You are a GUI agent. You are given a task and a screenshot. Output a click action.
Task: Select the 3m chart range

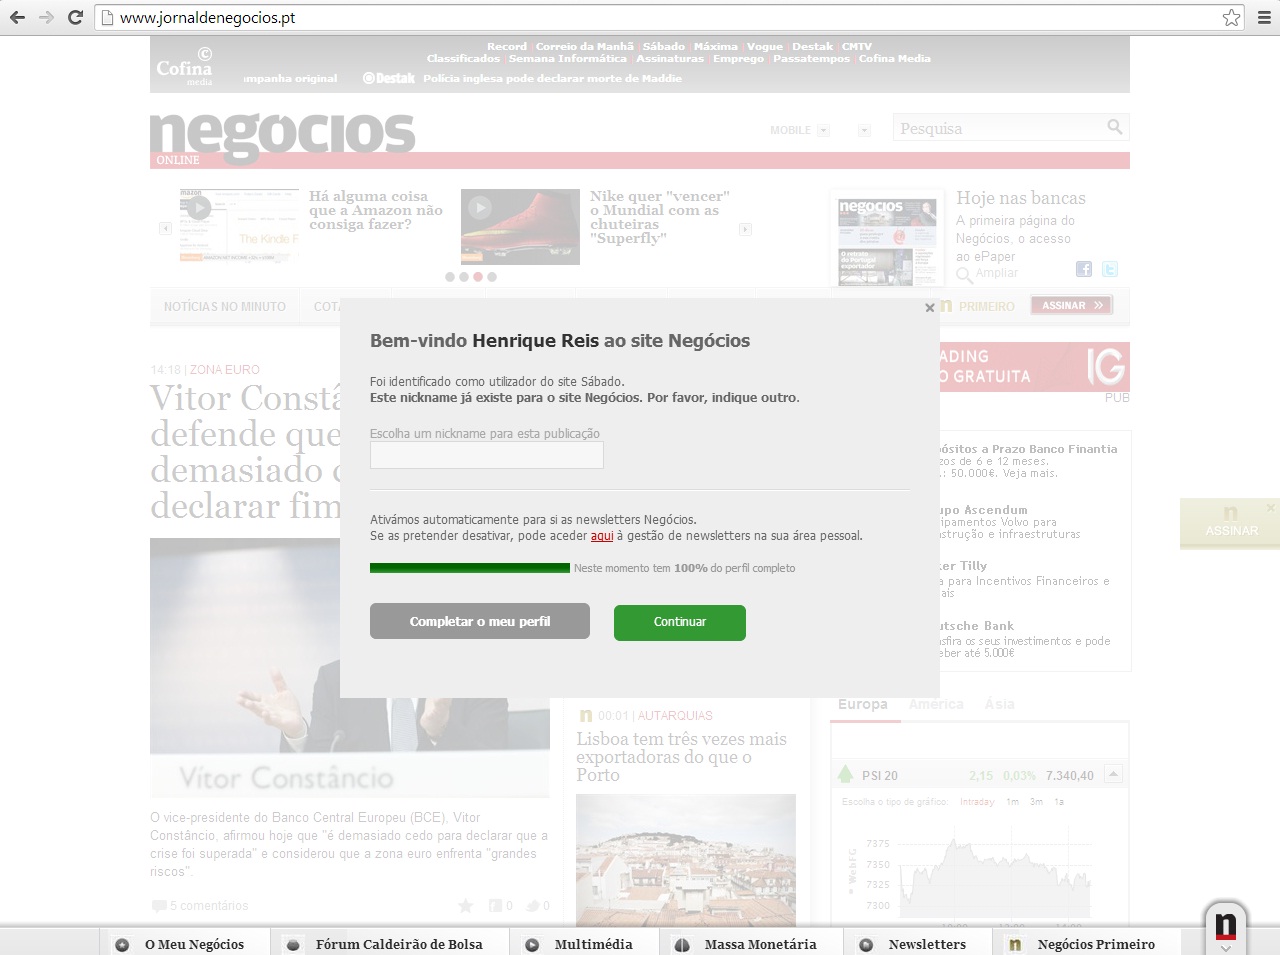tap(1037, 802)
